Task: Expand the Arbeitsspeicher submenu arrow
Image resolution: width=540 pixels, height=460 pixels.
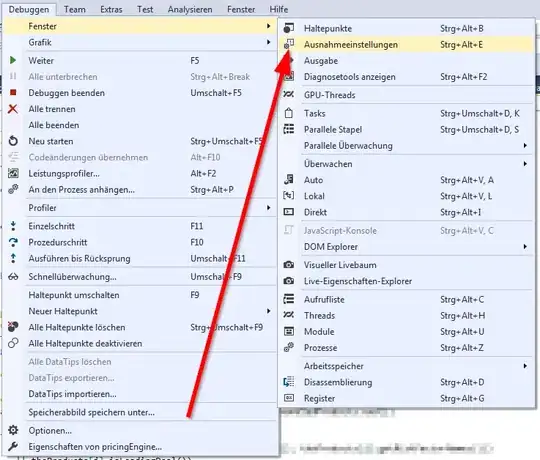Action: tap(525, 366)
